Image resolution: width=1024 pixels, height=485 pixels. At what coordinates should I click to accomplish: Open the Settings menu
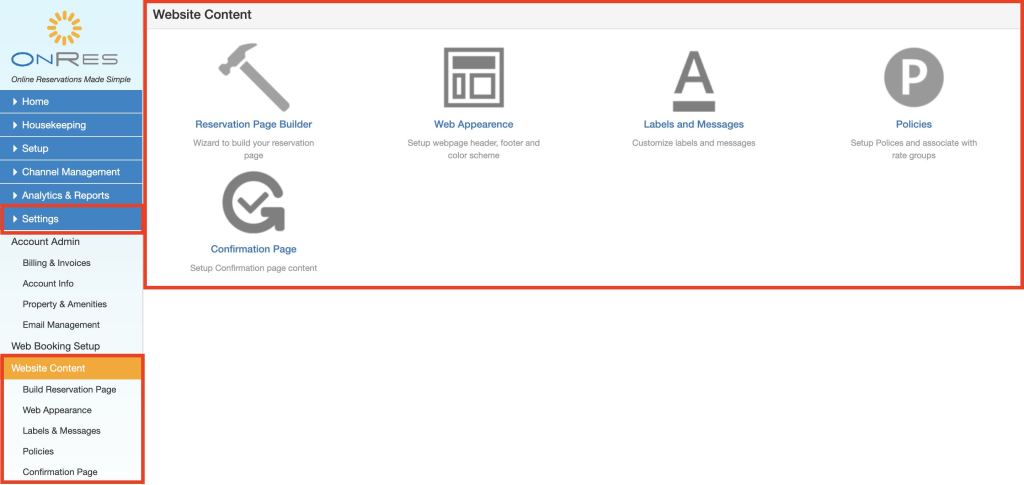71,219
